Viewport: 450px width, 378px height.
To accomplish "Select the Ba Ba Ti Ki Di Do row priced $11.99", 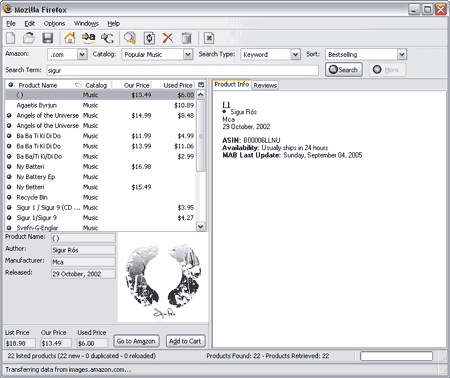I will 101,136.
